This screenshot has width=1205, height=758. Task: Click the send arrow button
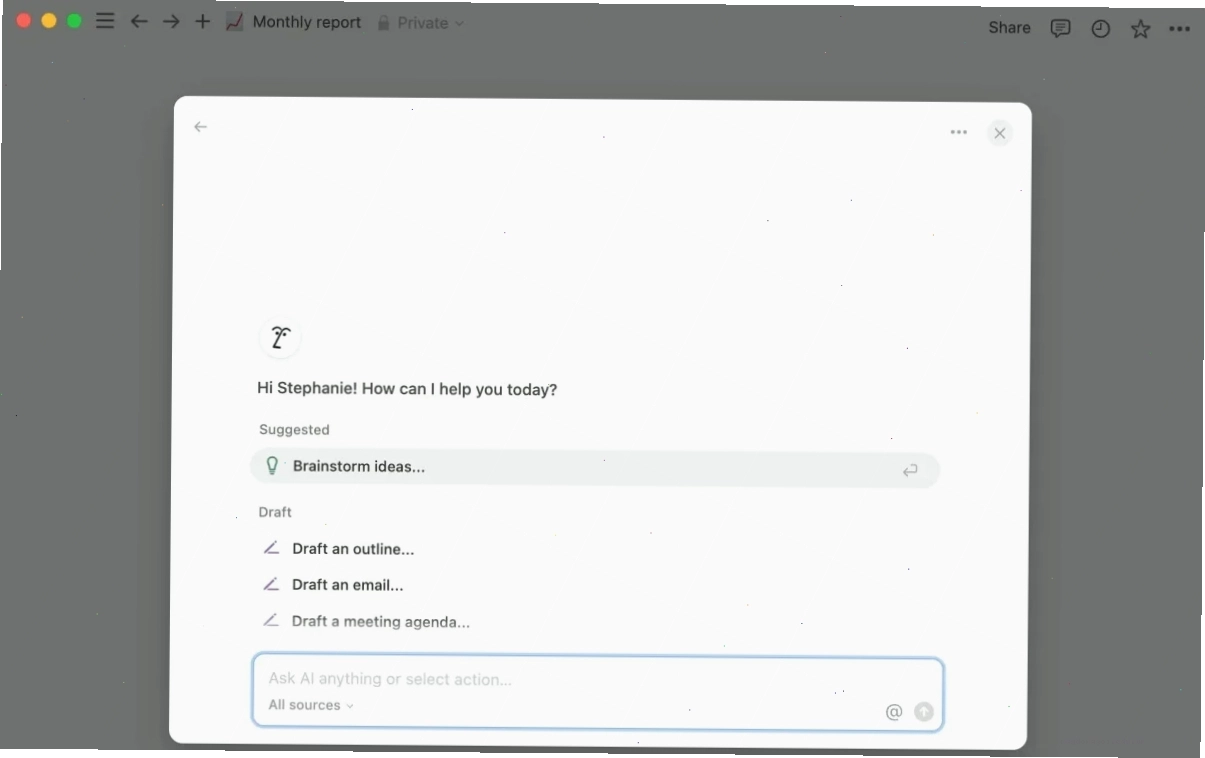[x=924, y=712]
